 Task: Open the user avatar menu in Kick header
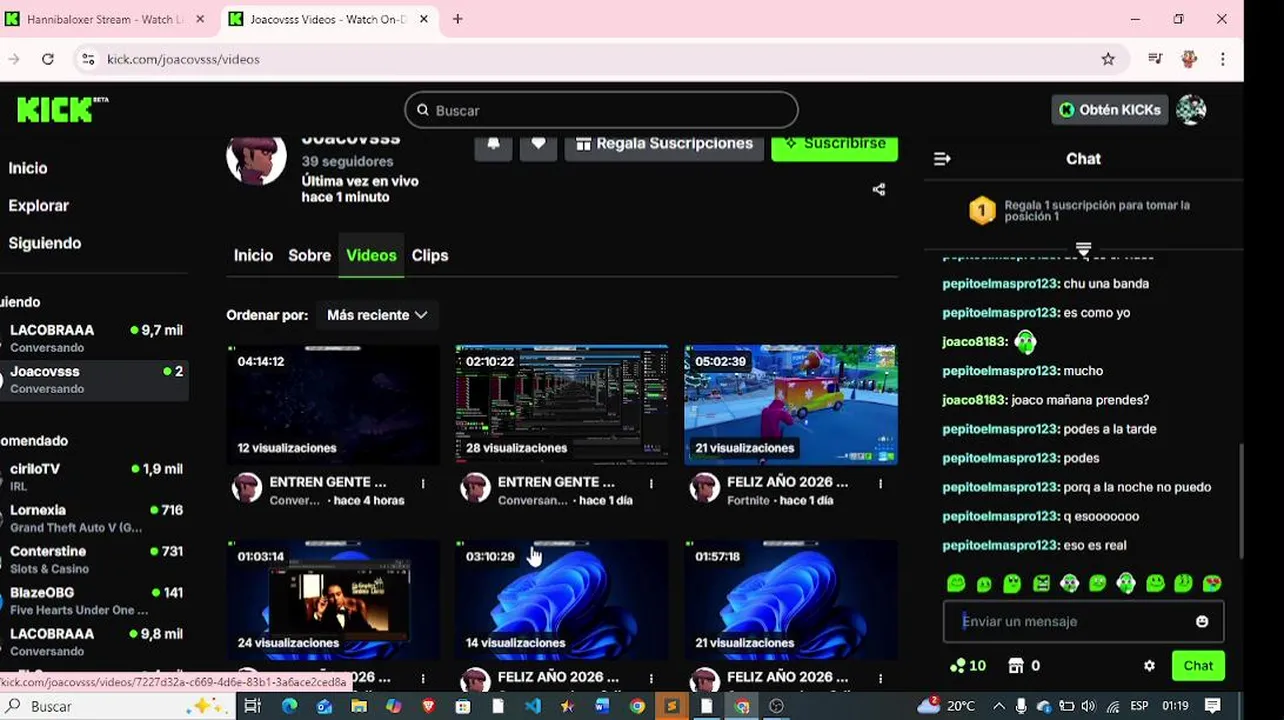tap(1191, 110)
